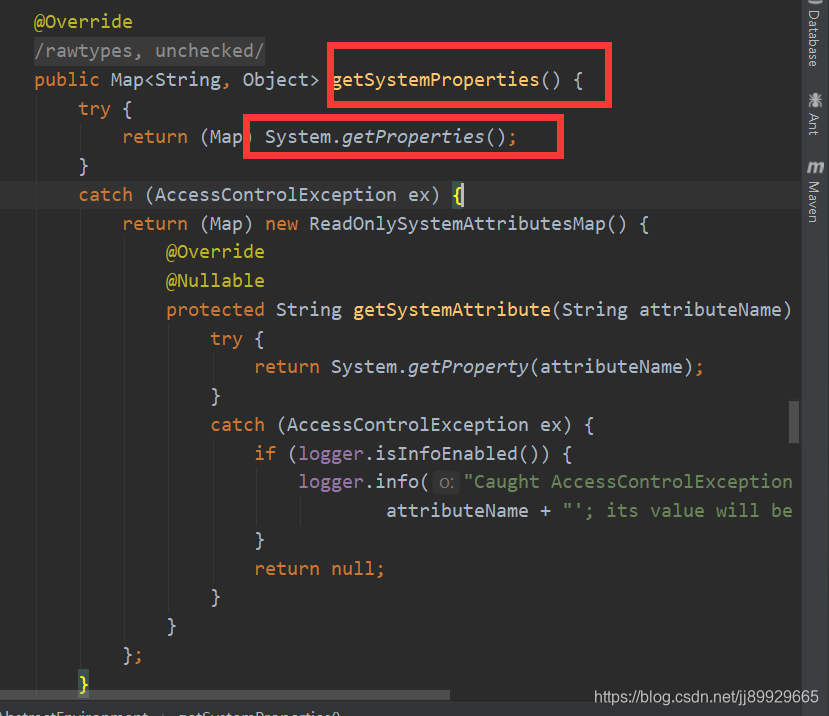This screenshot has width=829, height=716.
Task: Click the getSystemAttribute method name
Action: (452, 310)
